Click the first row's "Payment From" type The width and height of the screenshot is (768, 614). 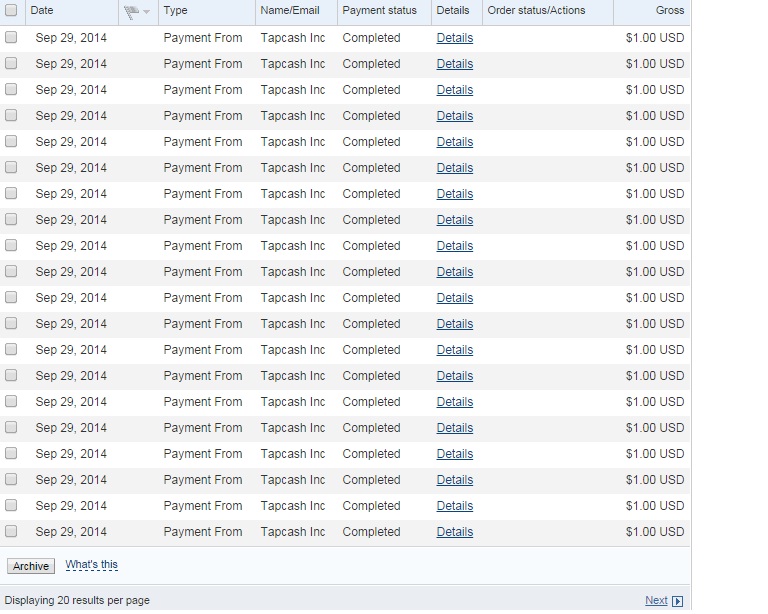(x=203, y=38)
